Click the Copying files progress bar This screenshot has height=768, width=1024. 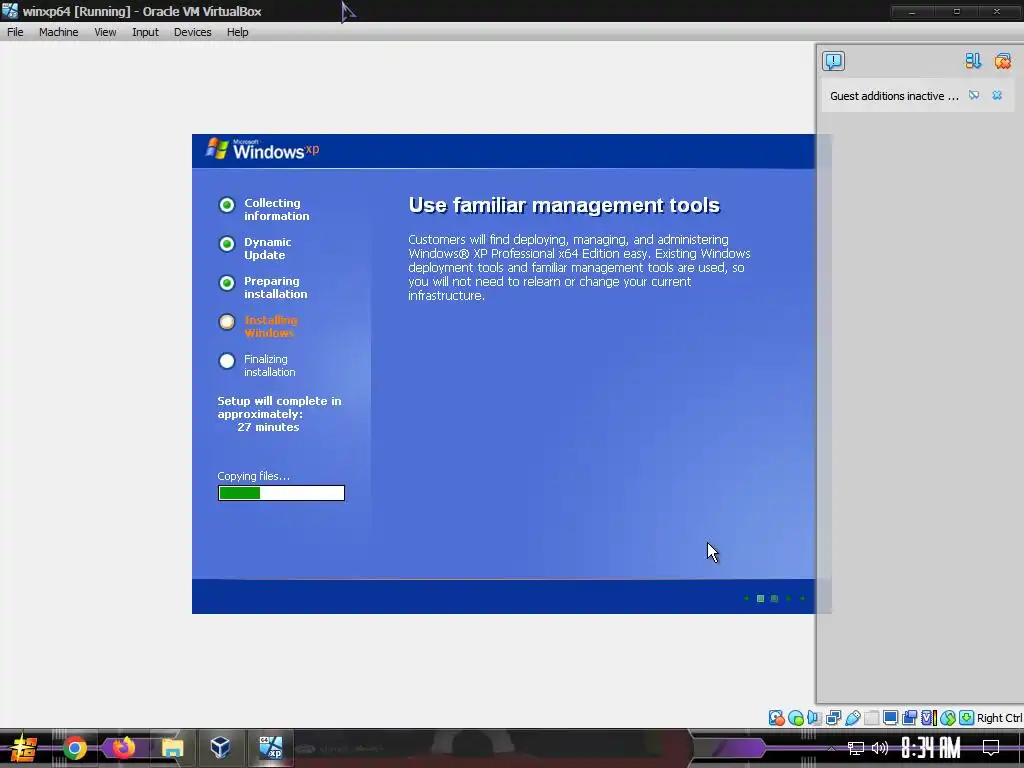click(x=281, y=493)
